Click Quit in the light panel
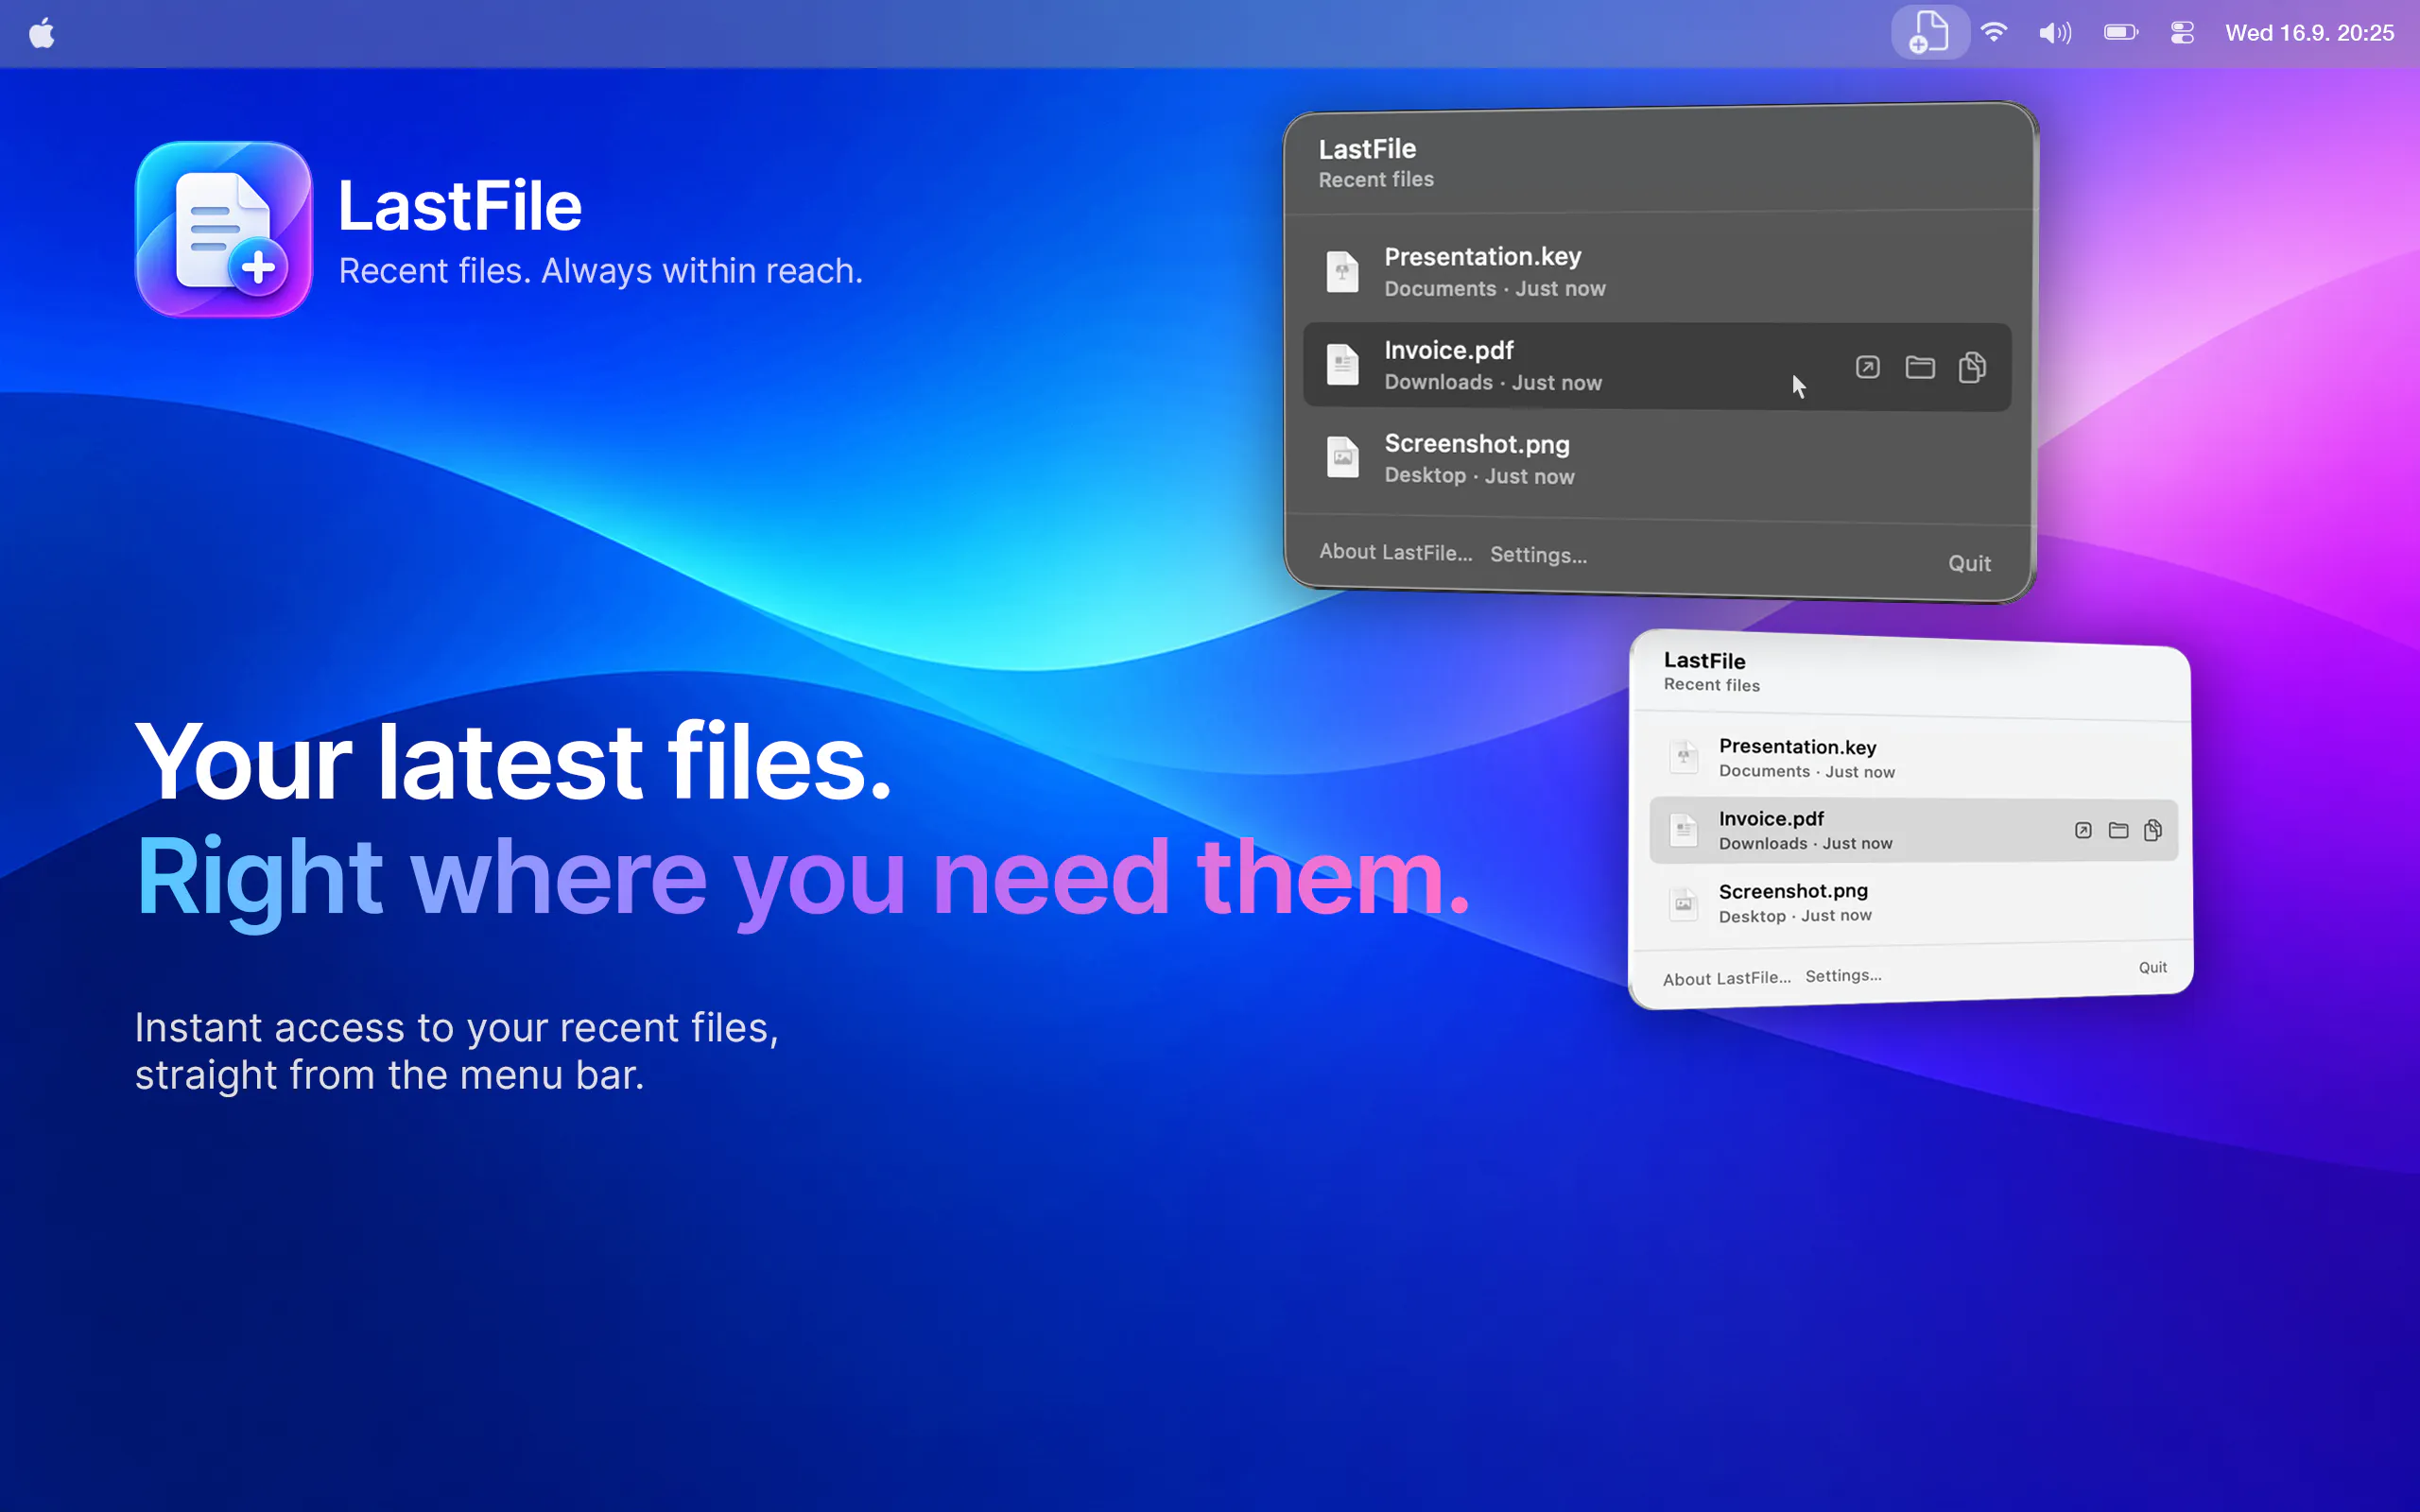The height and width of the screenshot is (1512, 2420). pyautogui.click(x=2153, y=967)
